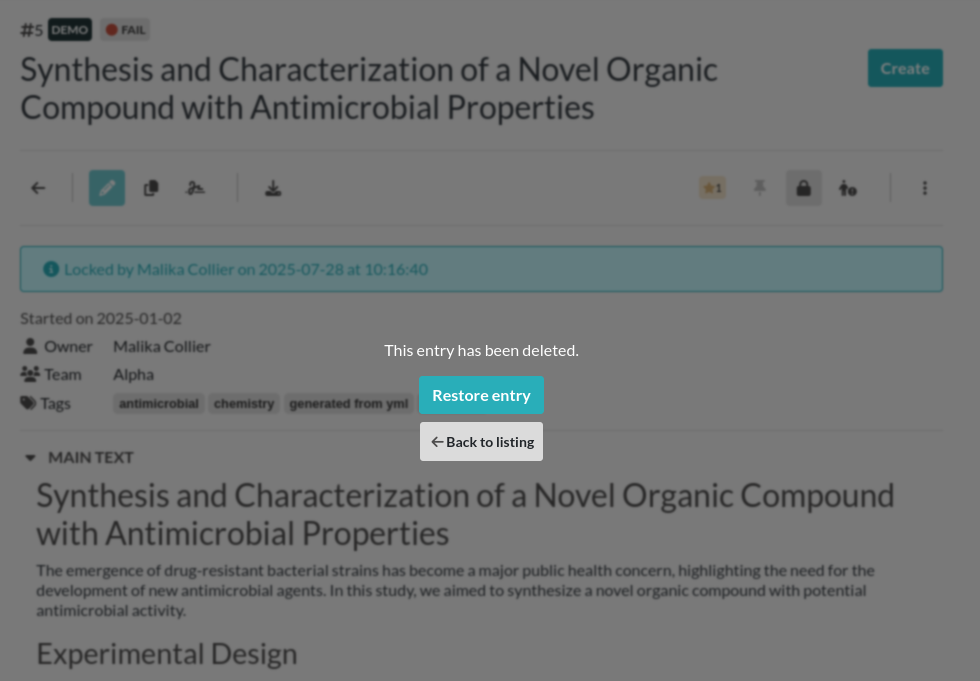Click the Restore entry button
980x681 pixels.
click(481, 395)
